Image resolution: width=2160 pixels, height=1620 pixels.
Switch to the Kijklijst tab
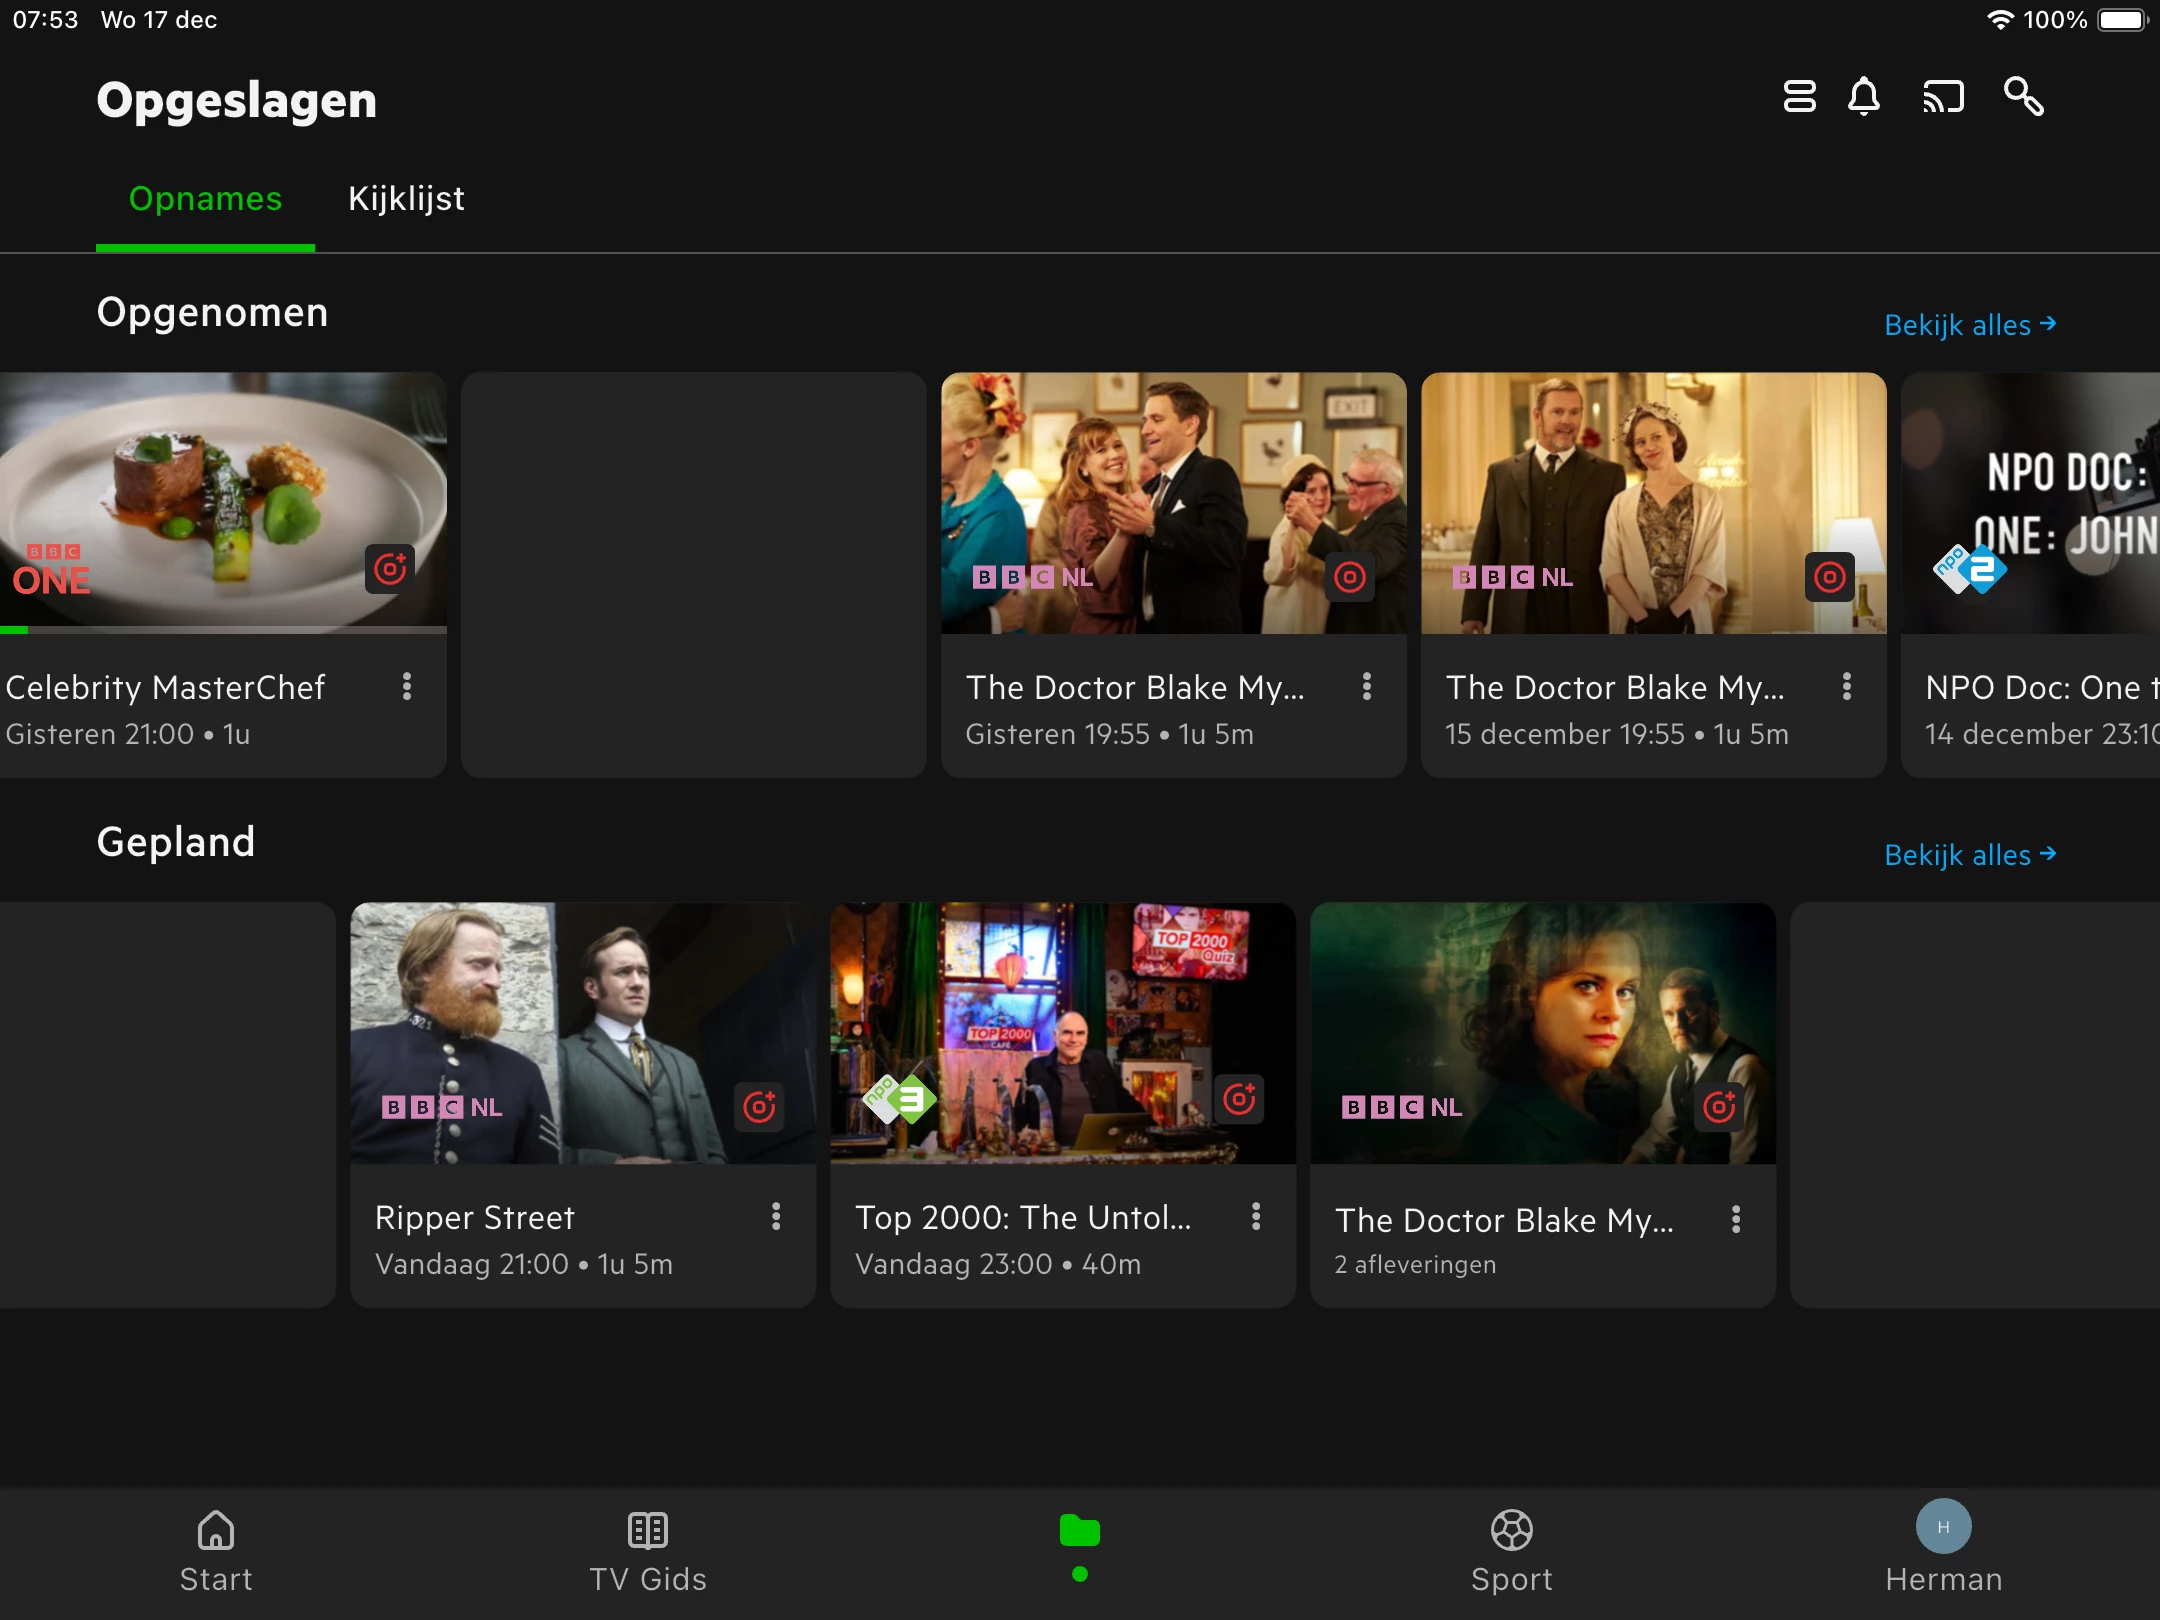click(406, 199)
